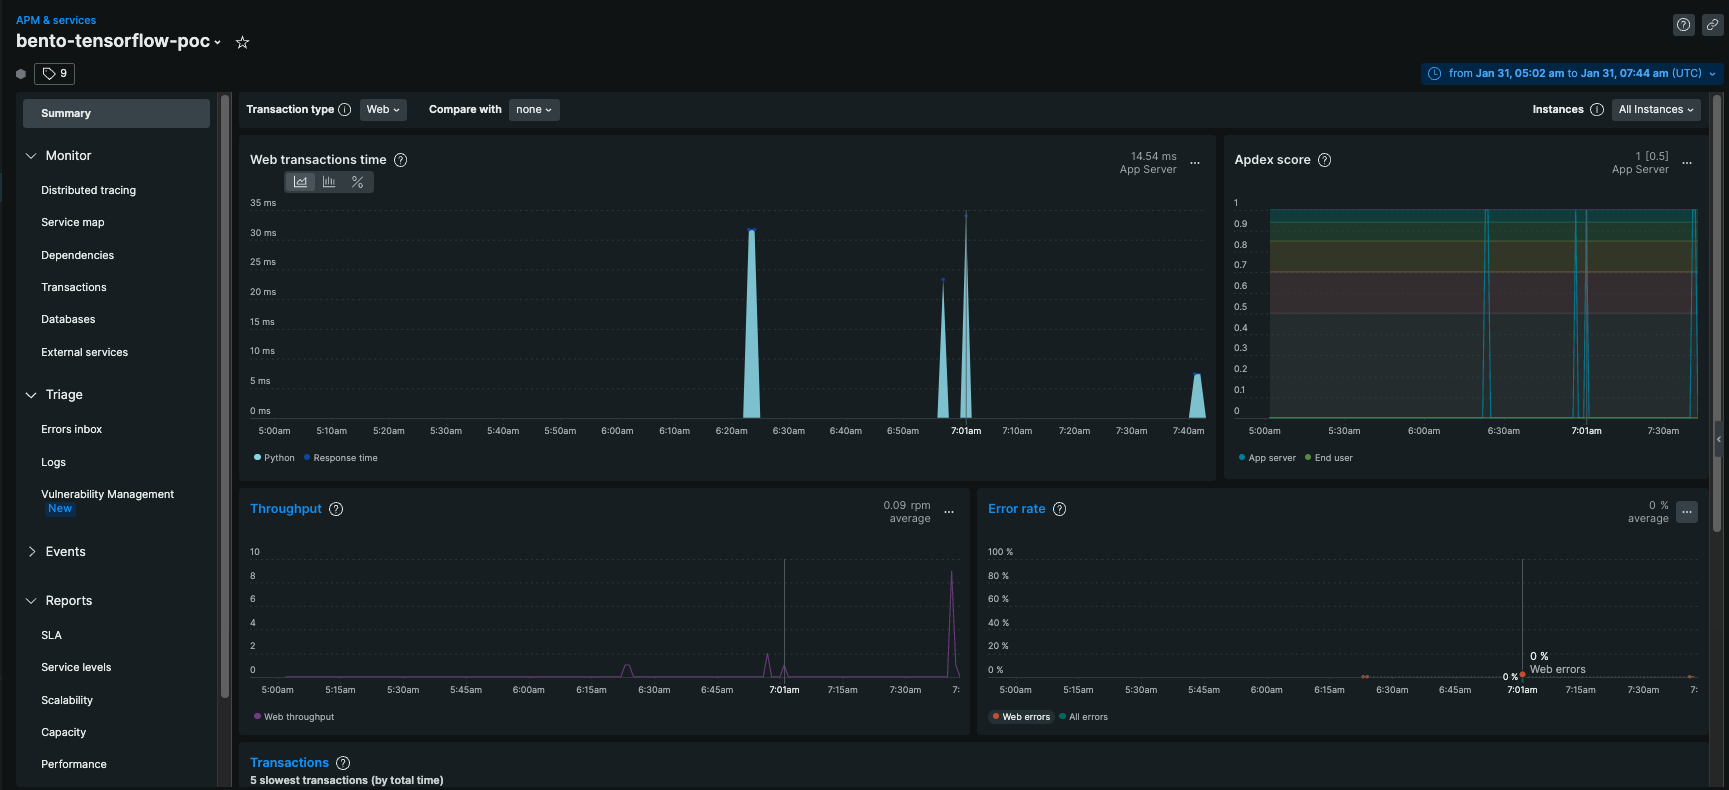Open the Error rate help icon
The height and width of the screenshot is (790, 1729).
pos(1059,509)
